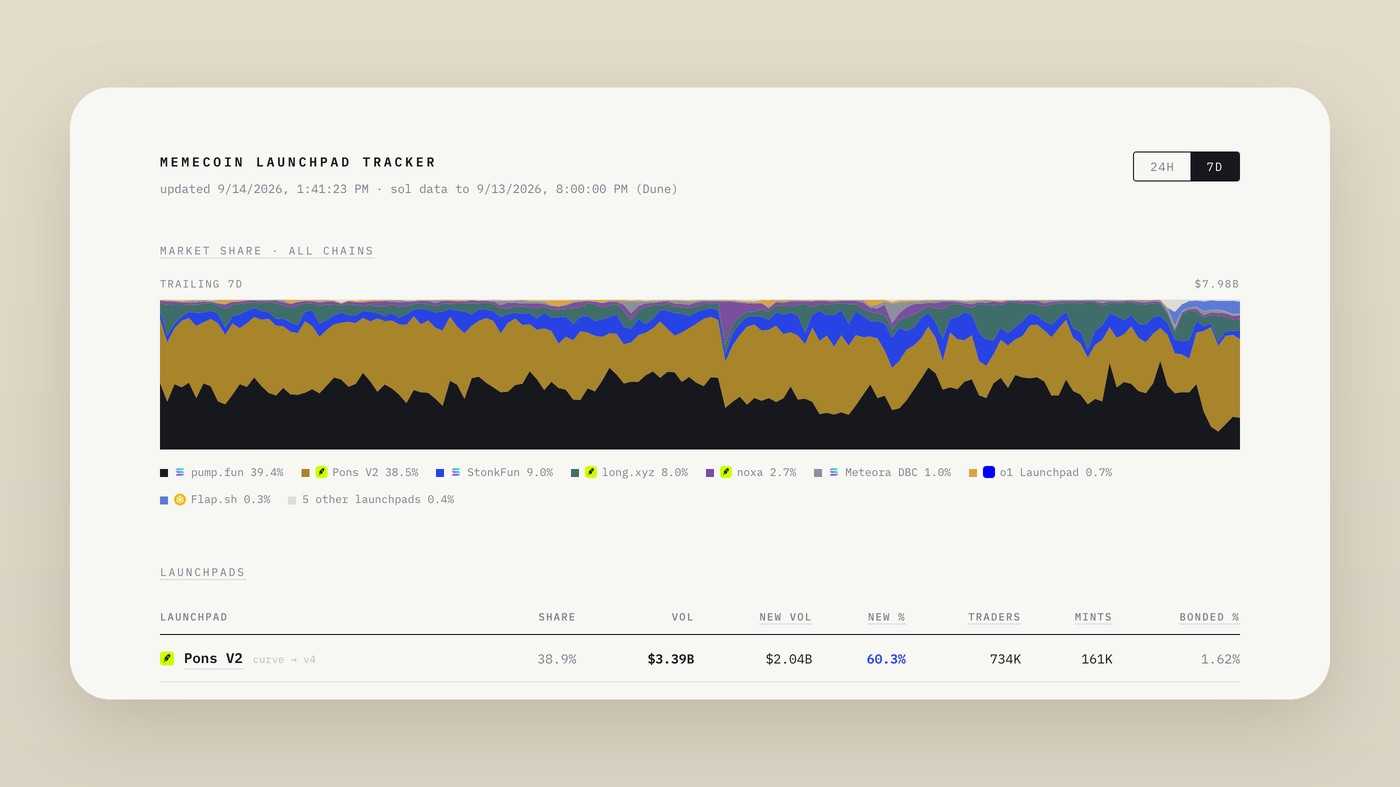The height and width of the screenshot is (787, 1400).
Task: Click the o1 Launchpad blue logo in legend
Action: 989,472
